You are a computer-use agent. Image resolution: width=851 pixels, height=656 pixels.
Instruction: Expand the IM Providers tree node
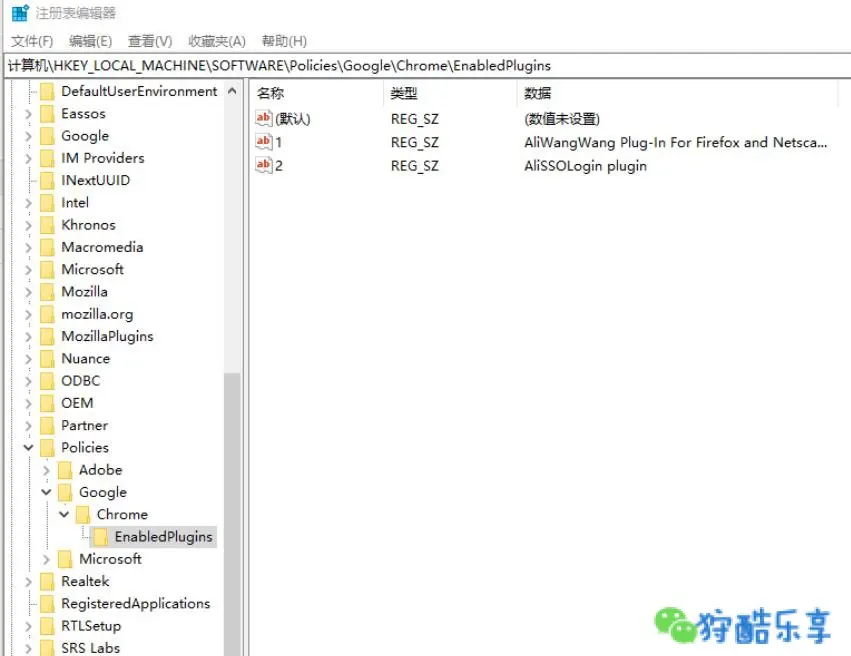tap(28, 158)
